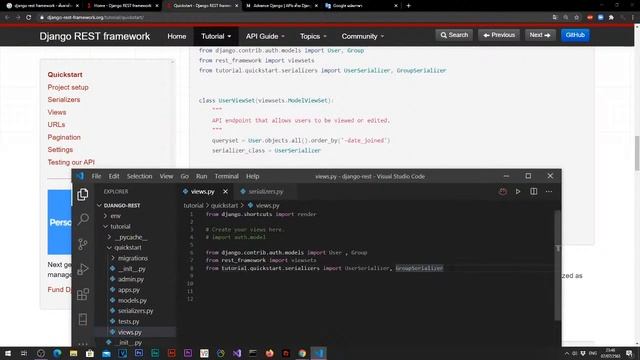Open Firefox from the taskbar
This screenshot has width=640, height=360.
coord(269,353)
